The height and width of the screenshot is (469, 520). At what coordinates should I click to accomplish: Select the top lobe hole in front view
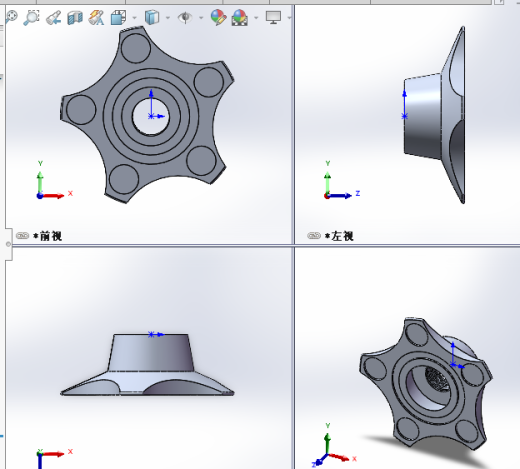point(135,48)
